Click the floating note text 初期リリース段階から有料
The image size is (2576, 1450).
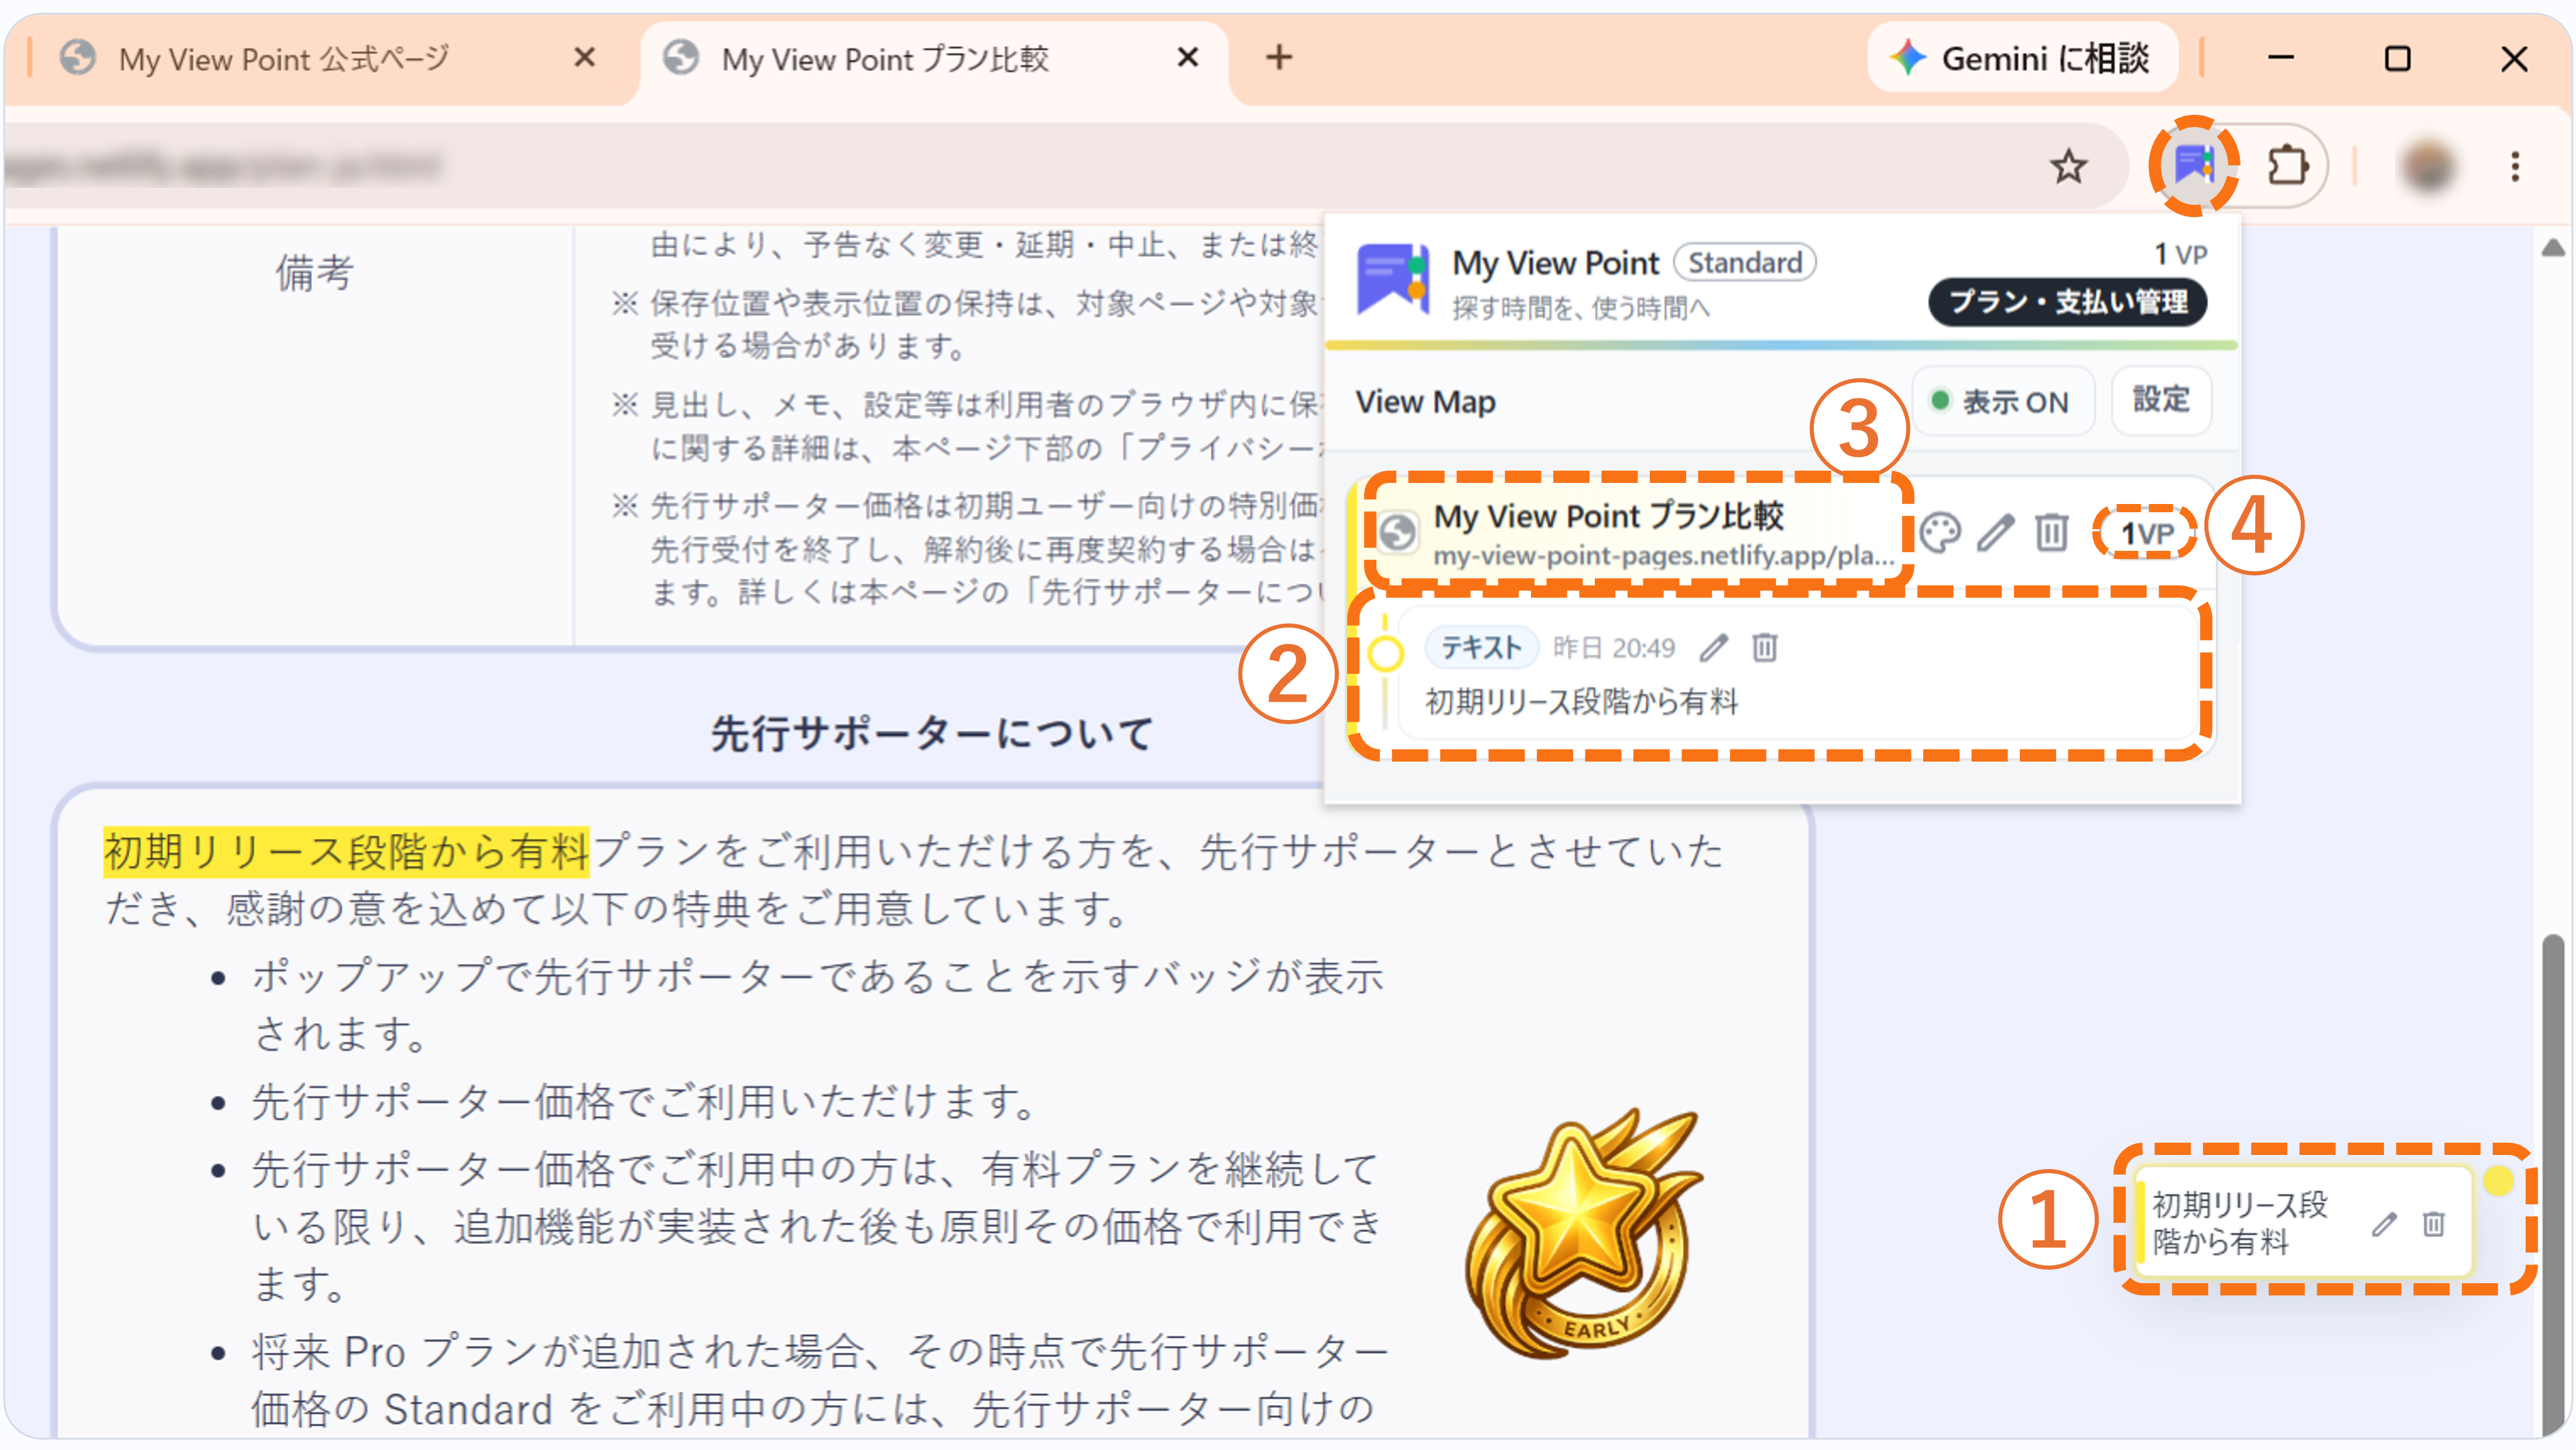[2240, 1223]
